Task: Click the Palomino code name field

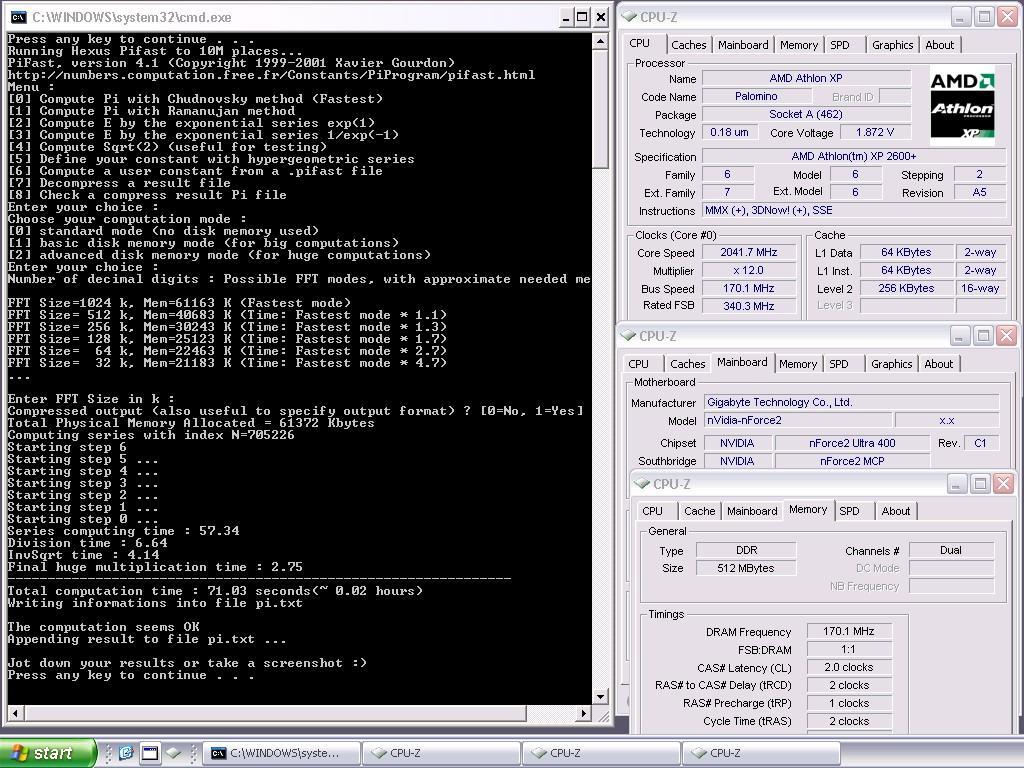Action: coord(756,96)
